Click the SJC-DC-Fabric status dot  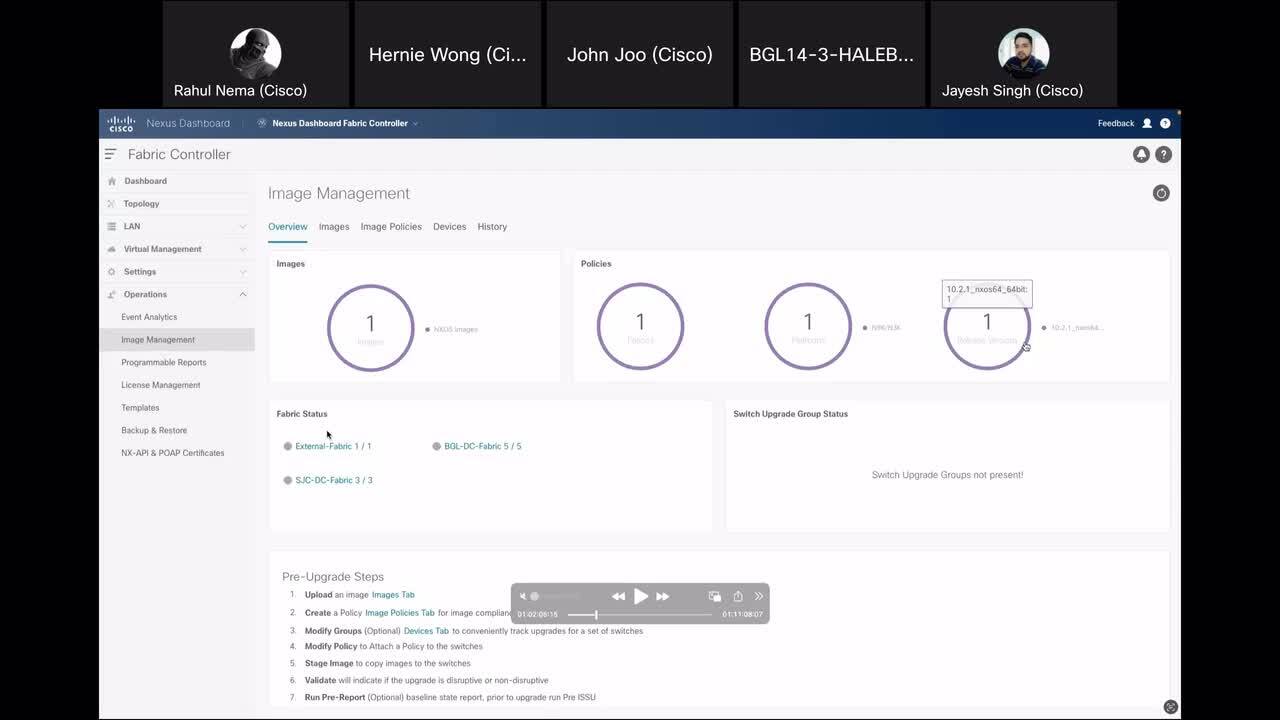(288, 480)
